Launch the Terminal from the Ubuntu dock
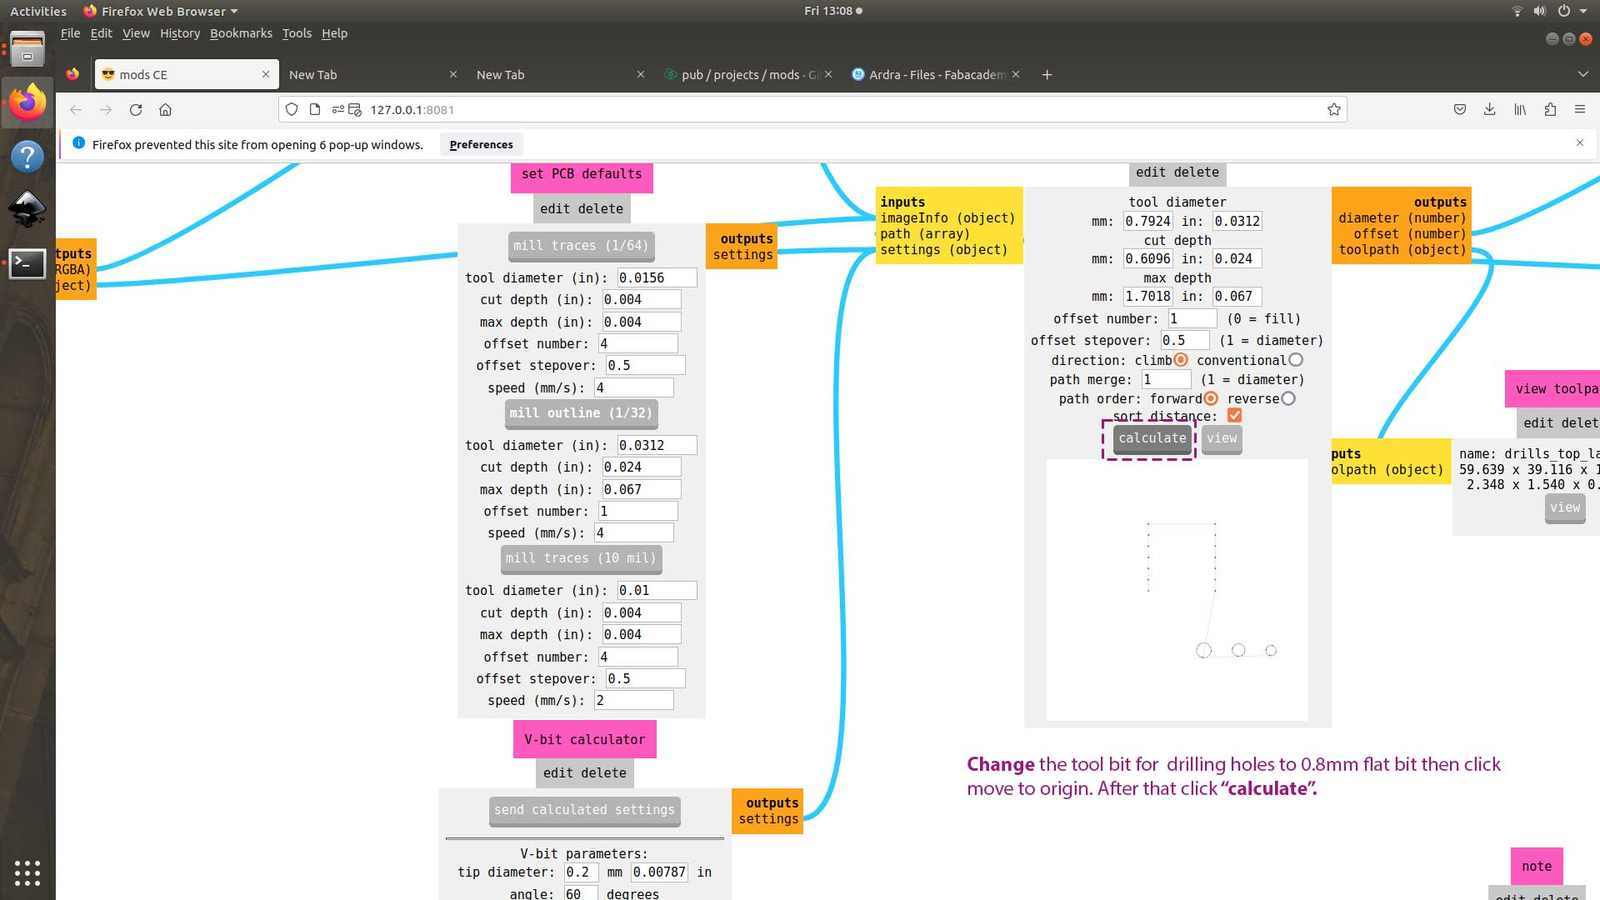This screenshot has height=900, width=1600. click(27, 263)
